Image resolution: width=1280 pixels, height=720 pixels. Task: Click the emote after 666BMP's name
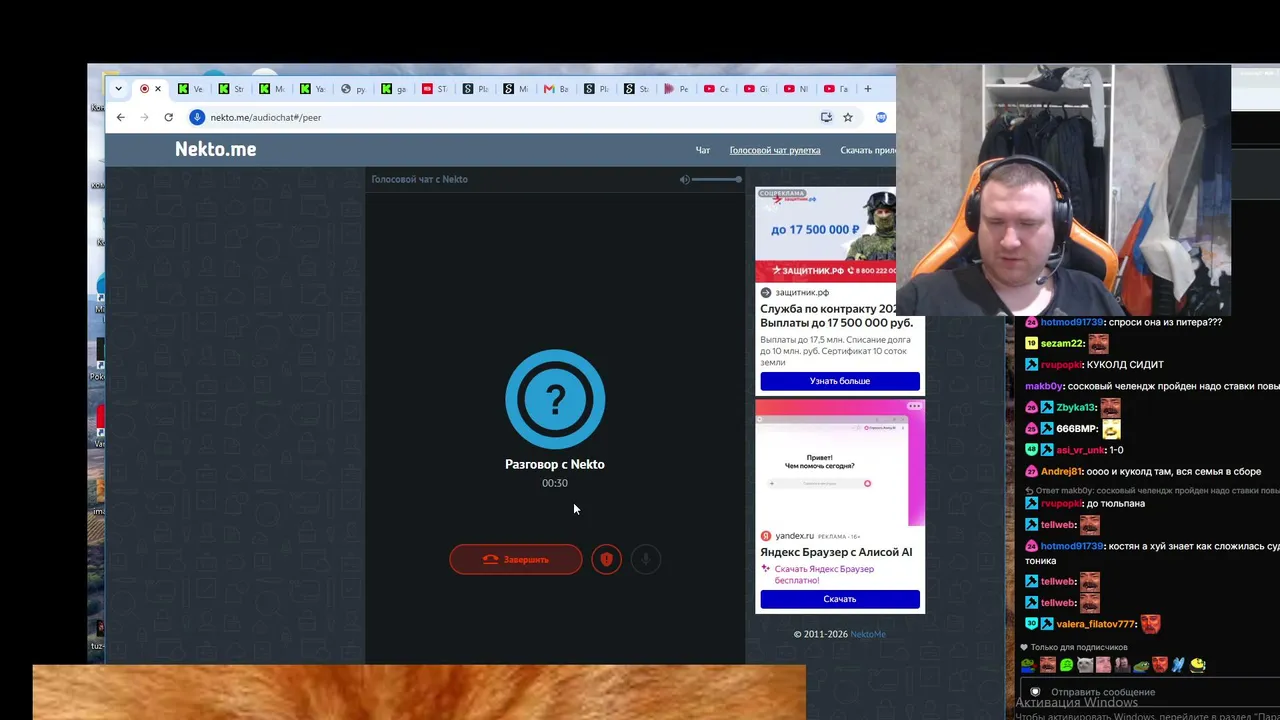pyautogui.click(x=1111, y=429)
